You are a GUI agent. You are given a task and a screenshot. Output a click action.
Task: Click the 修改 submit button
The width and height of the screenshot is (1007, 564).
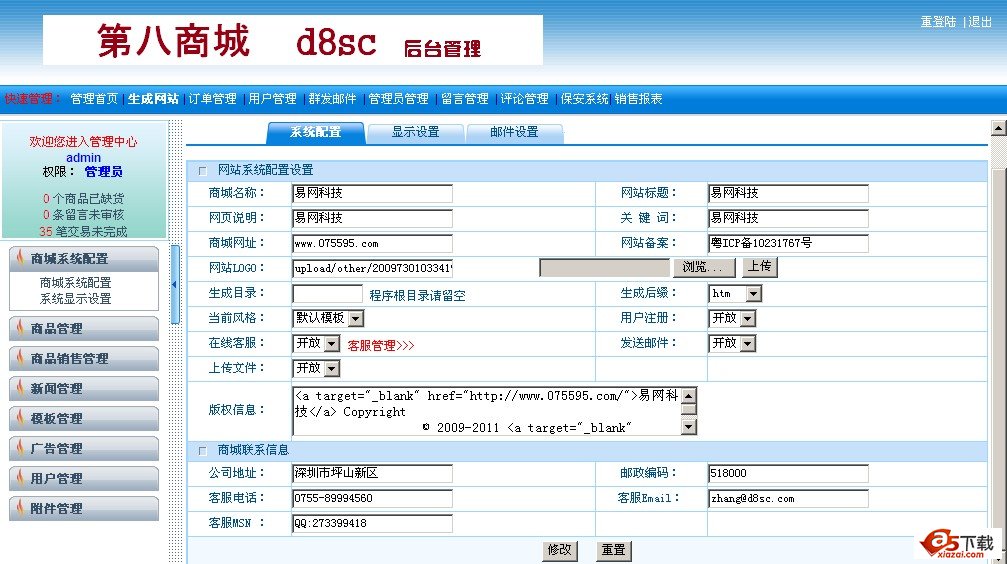(559, 550)
